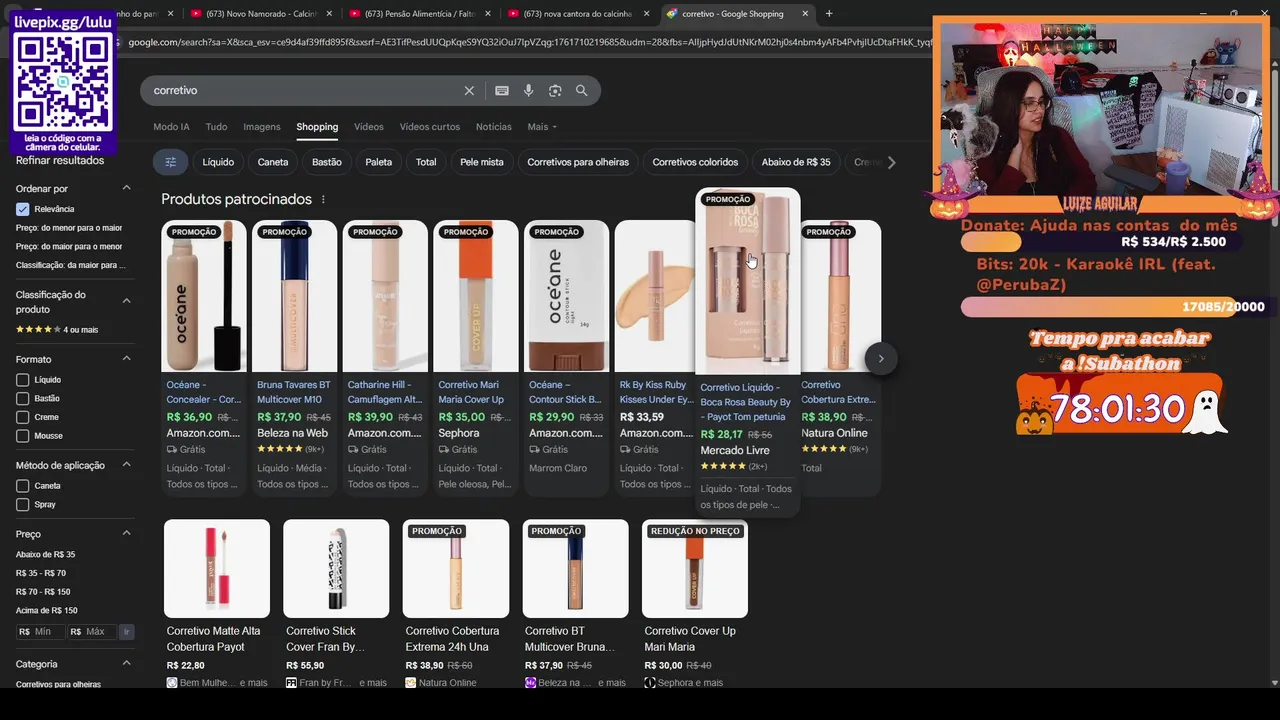Close the 'corretivo - Google Shopping' tab
The height and width of the screenshot is (720, 1280).
tap(806, 14)
